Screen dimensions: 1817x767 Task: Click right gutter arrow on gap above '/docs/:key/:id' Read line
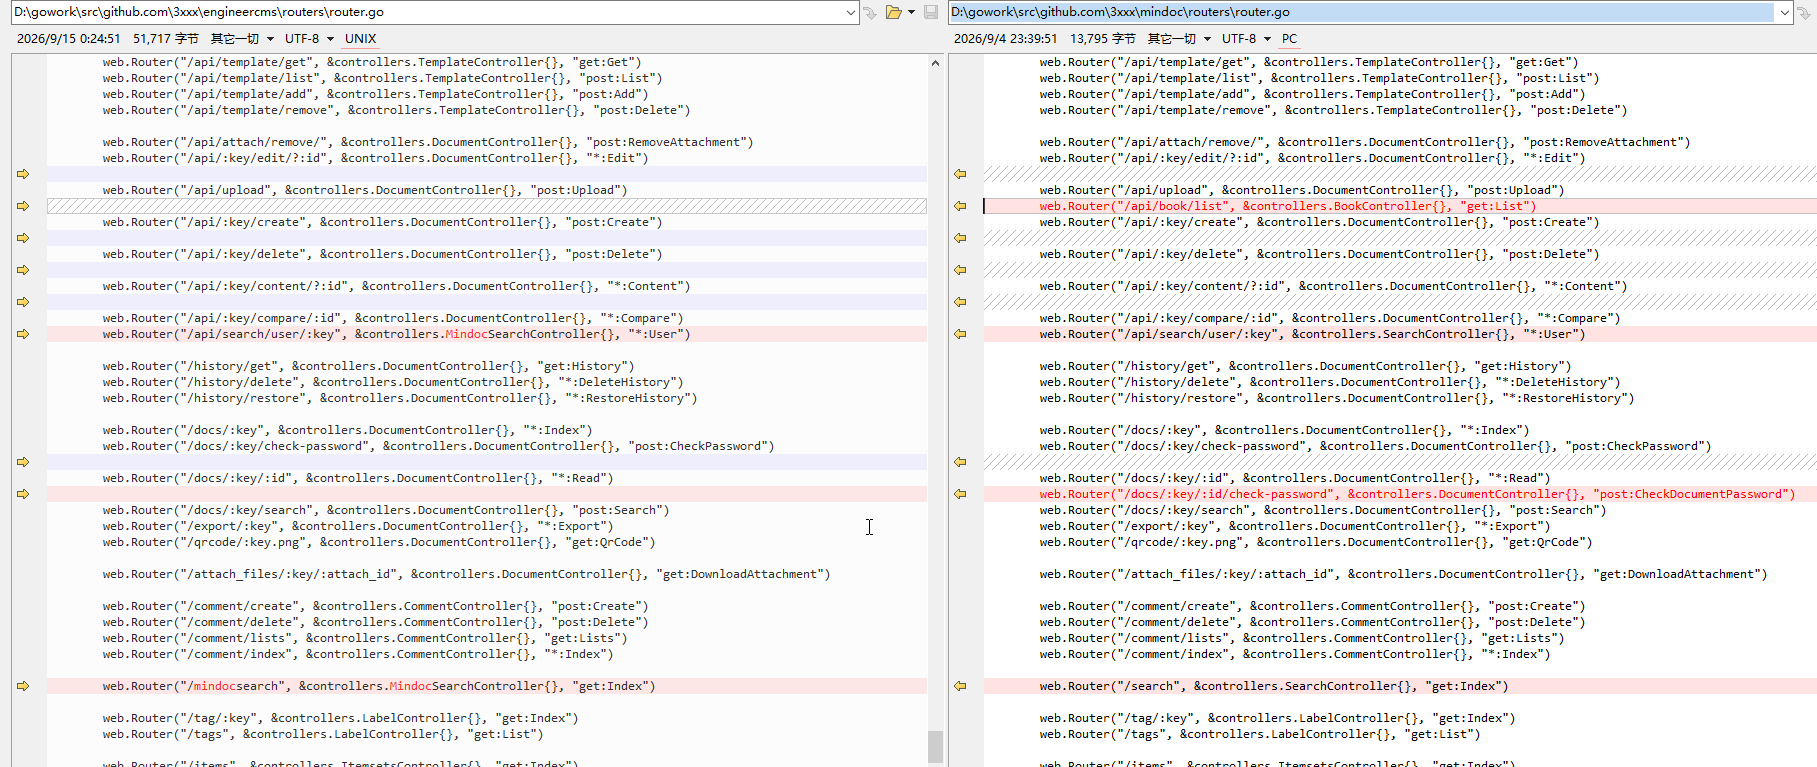tap(960, 462)
